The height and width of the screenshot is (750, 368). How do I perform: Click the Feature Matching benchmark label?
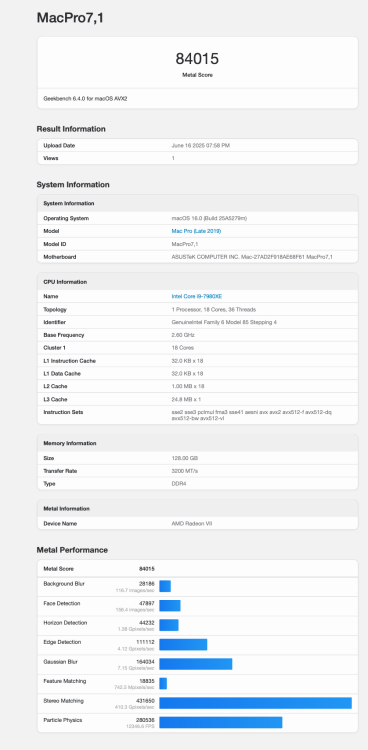tap(65, 681)
